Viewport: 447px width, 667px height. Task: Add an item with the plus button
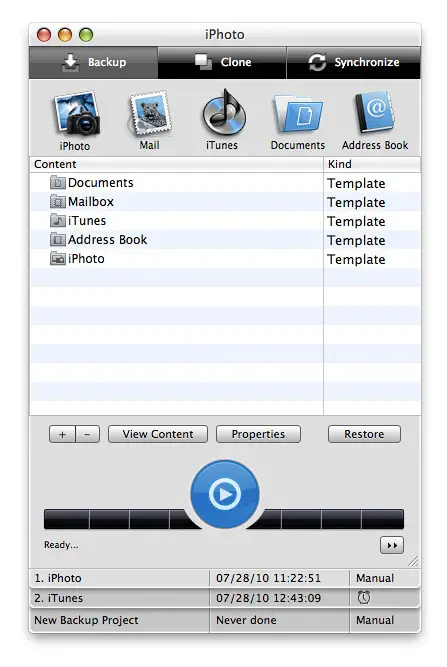pos(63,434)
